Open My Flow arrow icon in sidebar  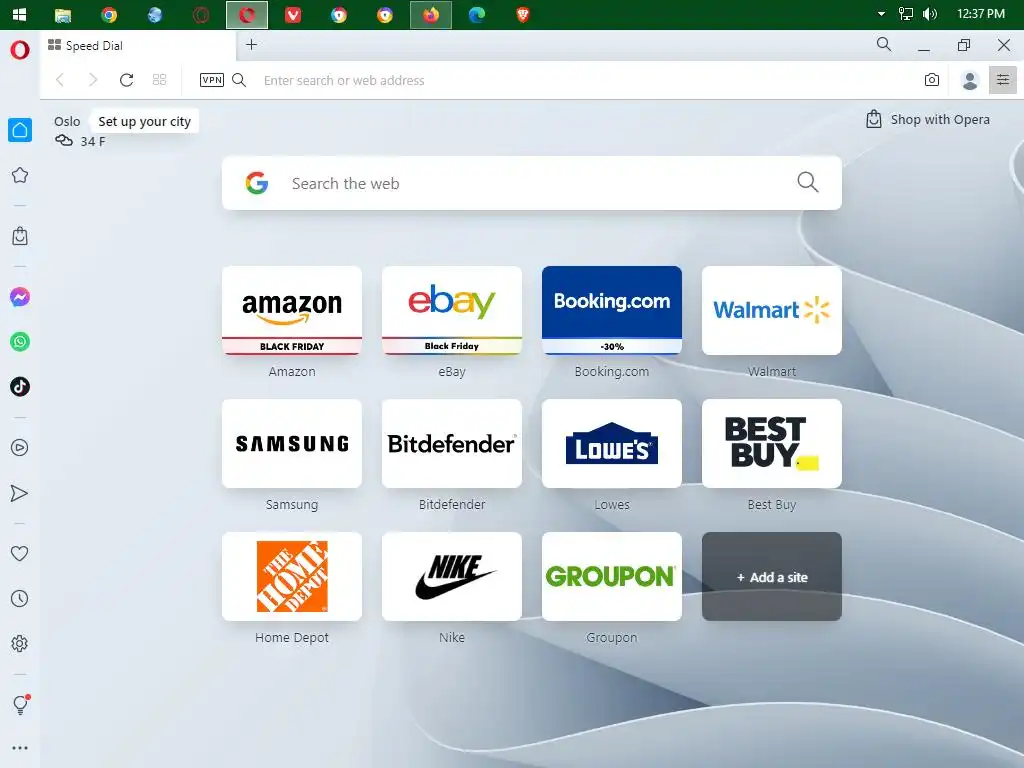20,493
